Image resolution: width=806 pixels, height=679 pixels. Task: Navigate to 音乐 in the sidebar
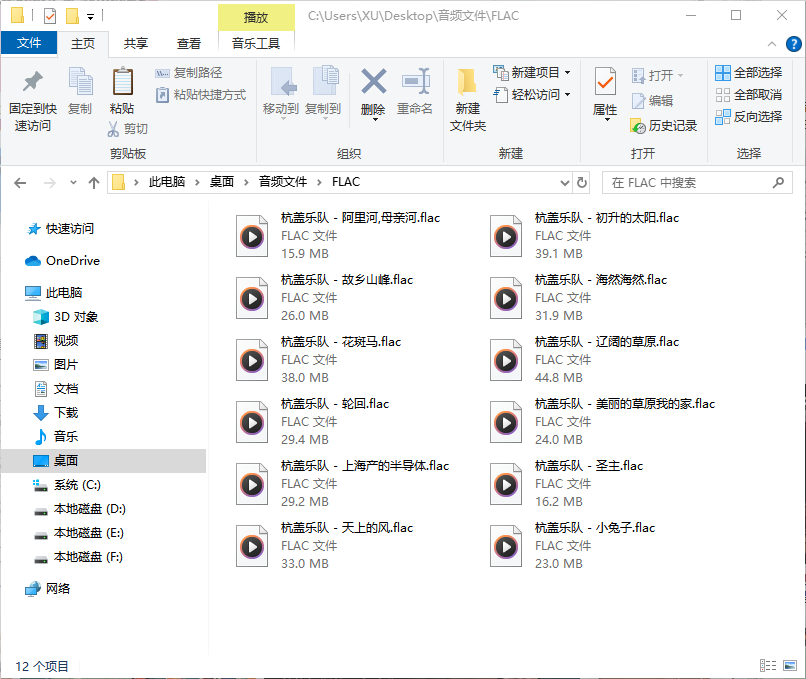[x=63, y=437]
